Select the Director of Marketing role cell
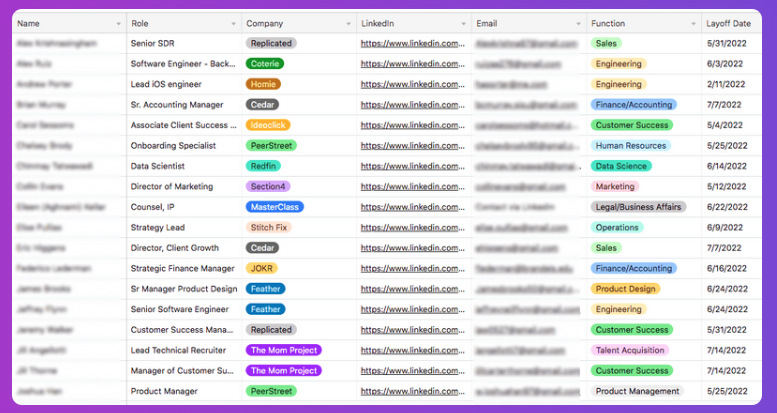 click(184, 186)
